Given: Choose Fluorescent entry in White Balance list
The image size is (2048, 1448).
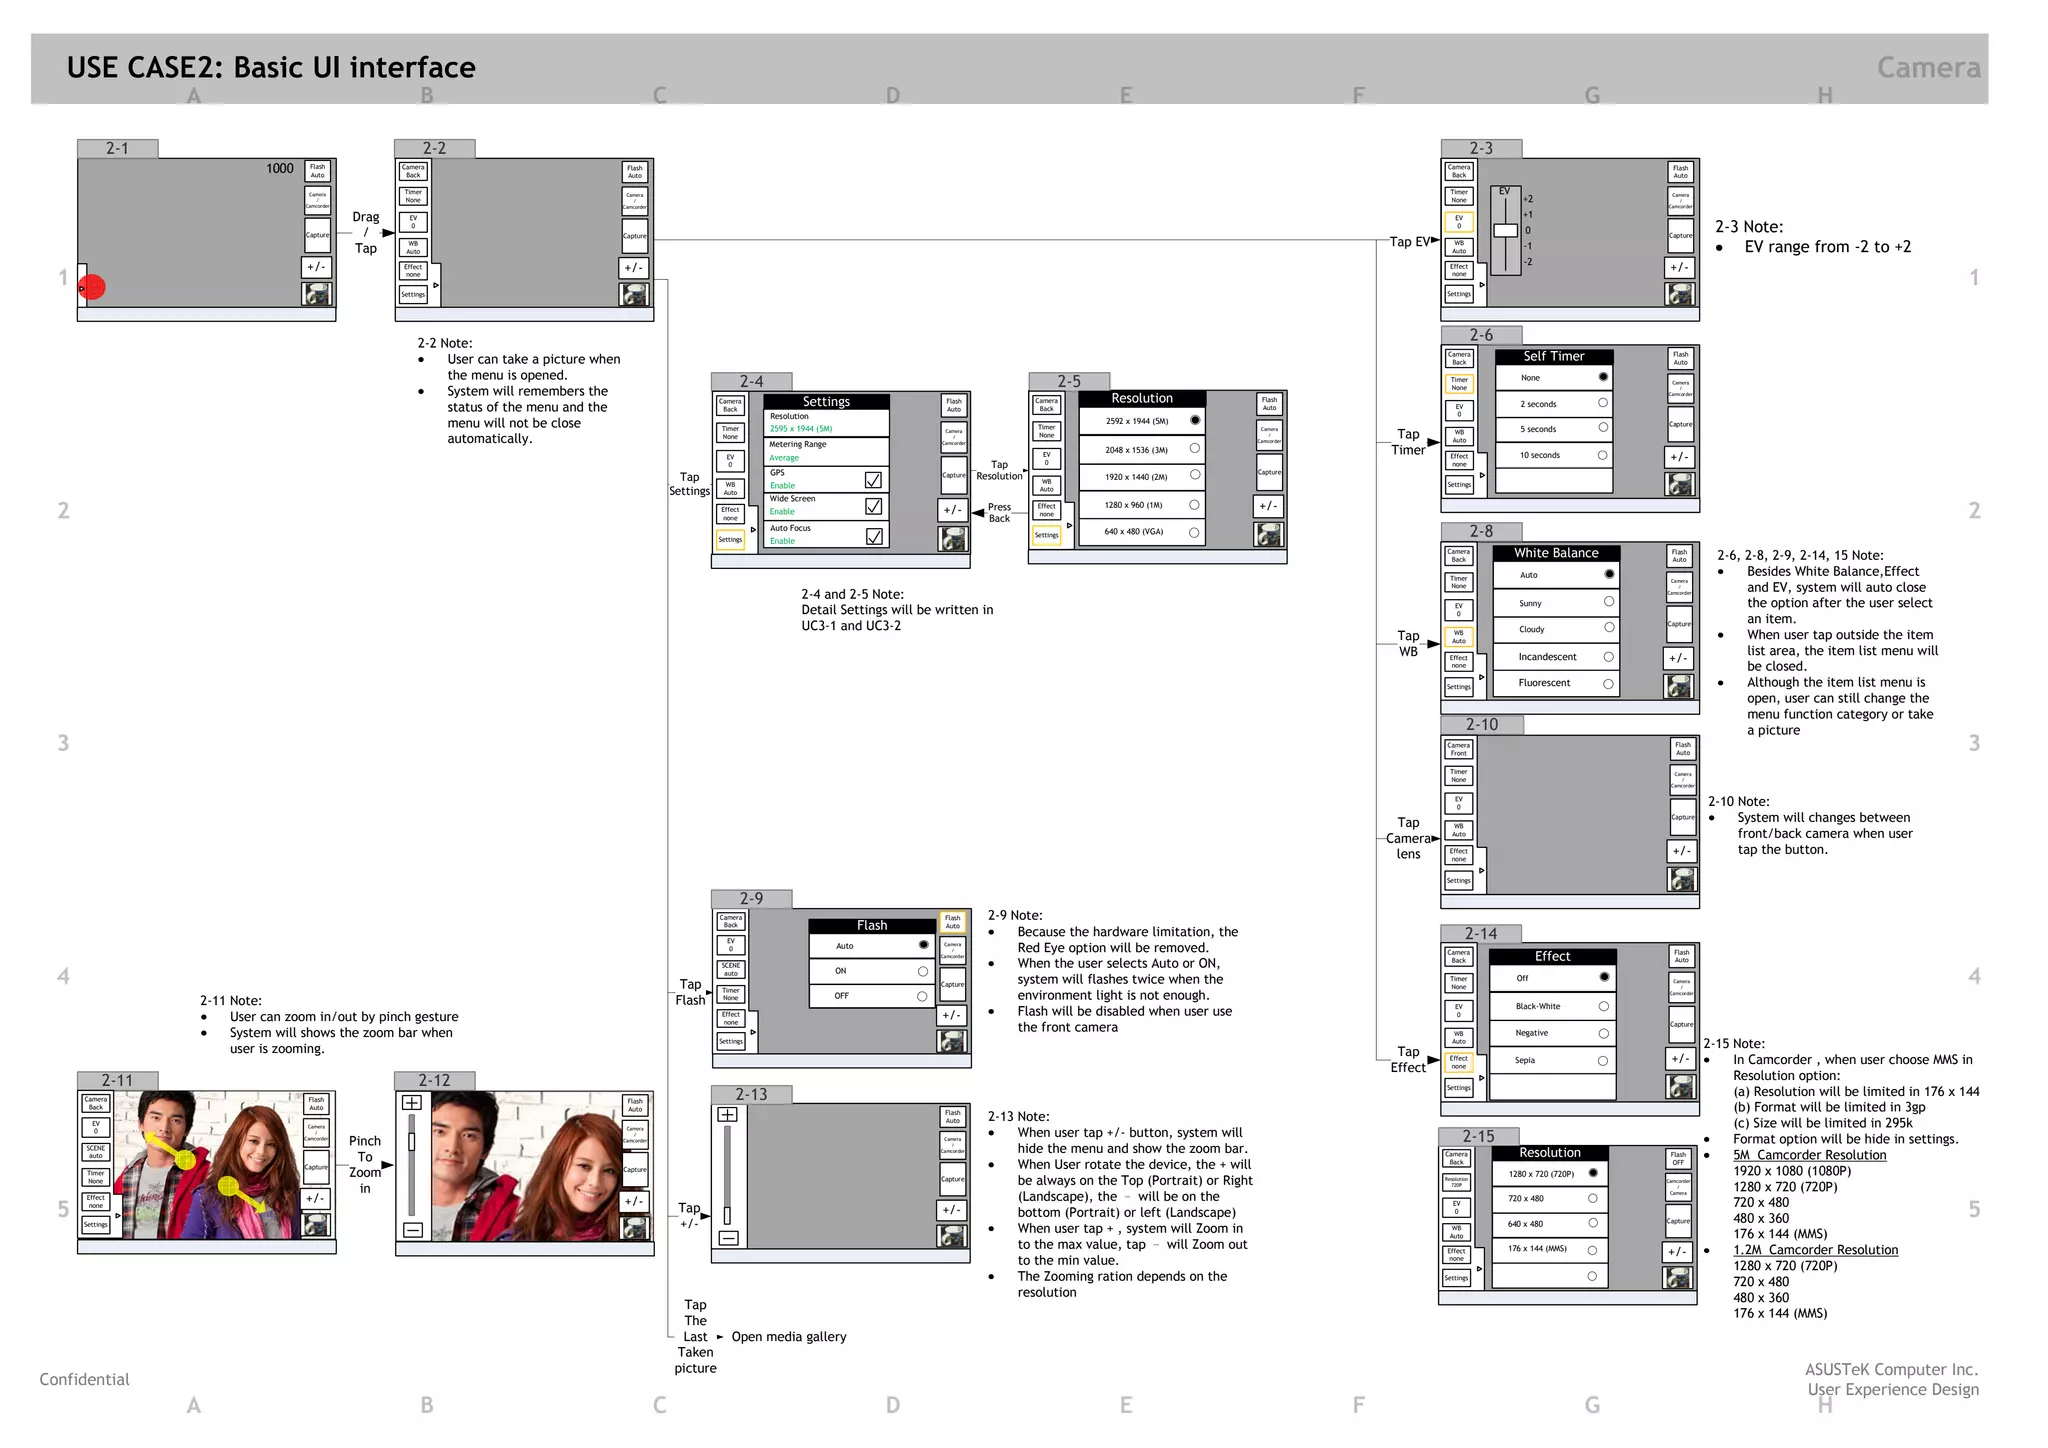Looking at the screenshot, I should (1555, 683).
